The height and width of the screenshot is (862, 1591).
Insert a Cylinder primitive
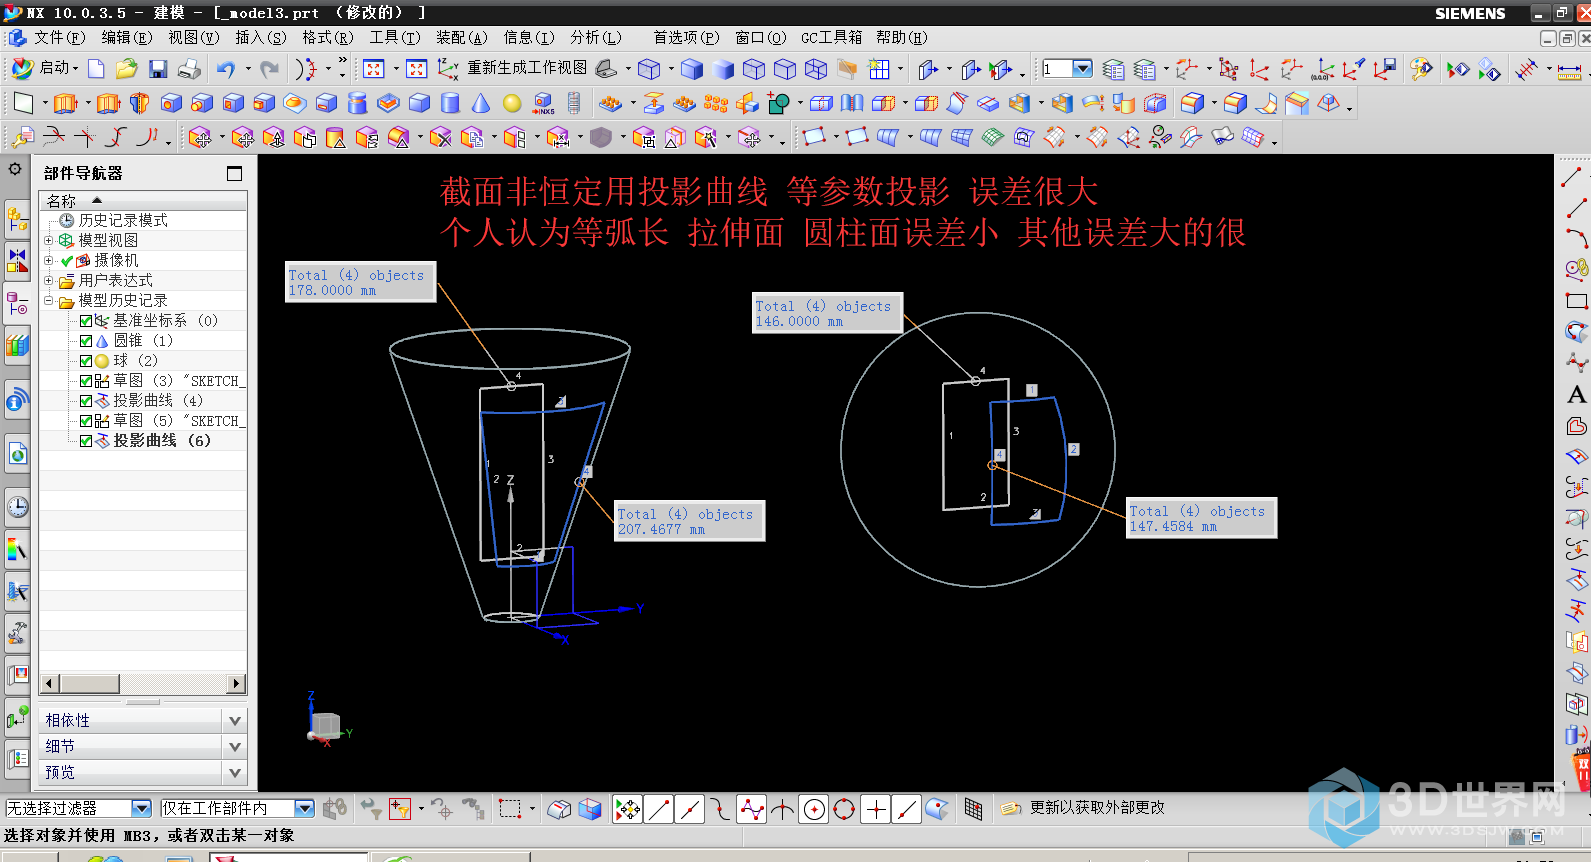450,102
